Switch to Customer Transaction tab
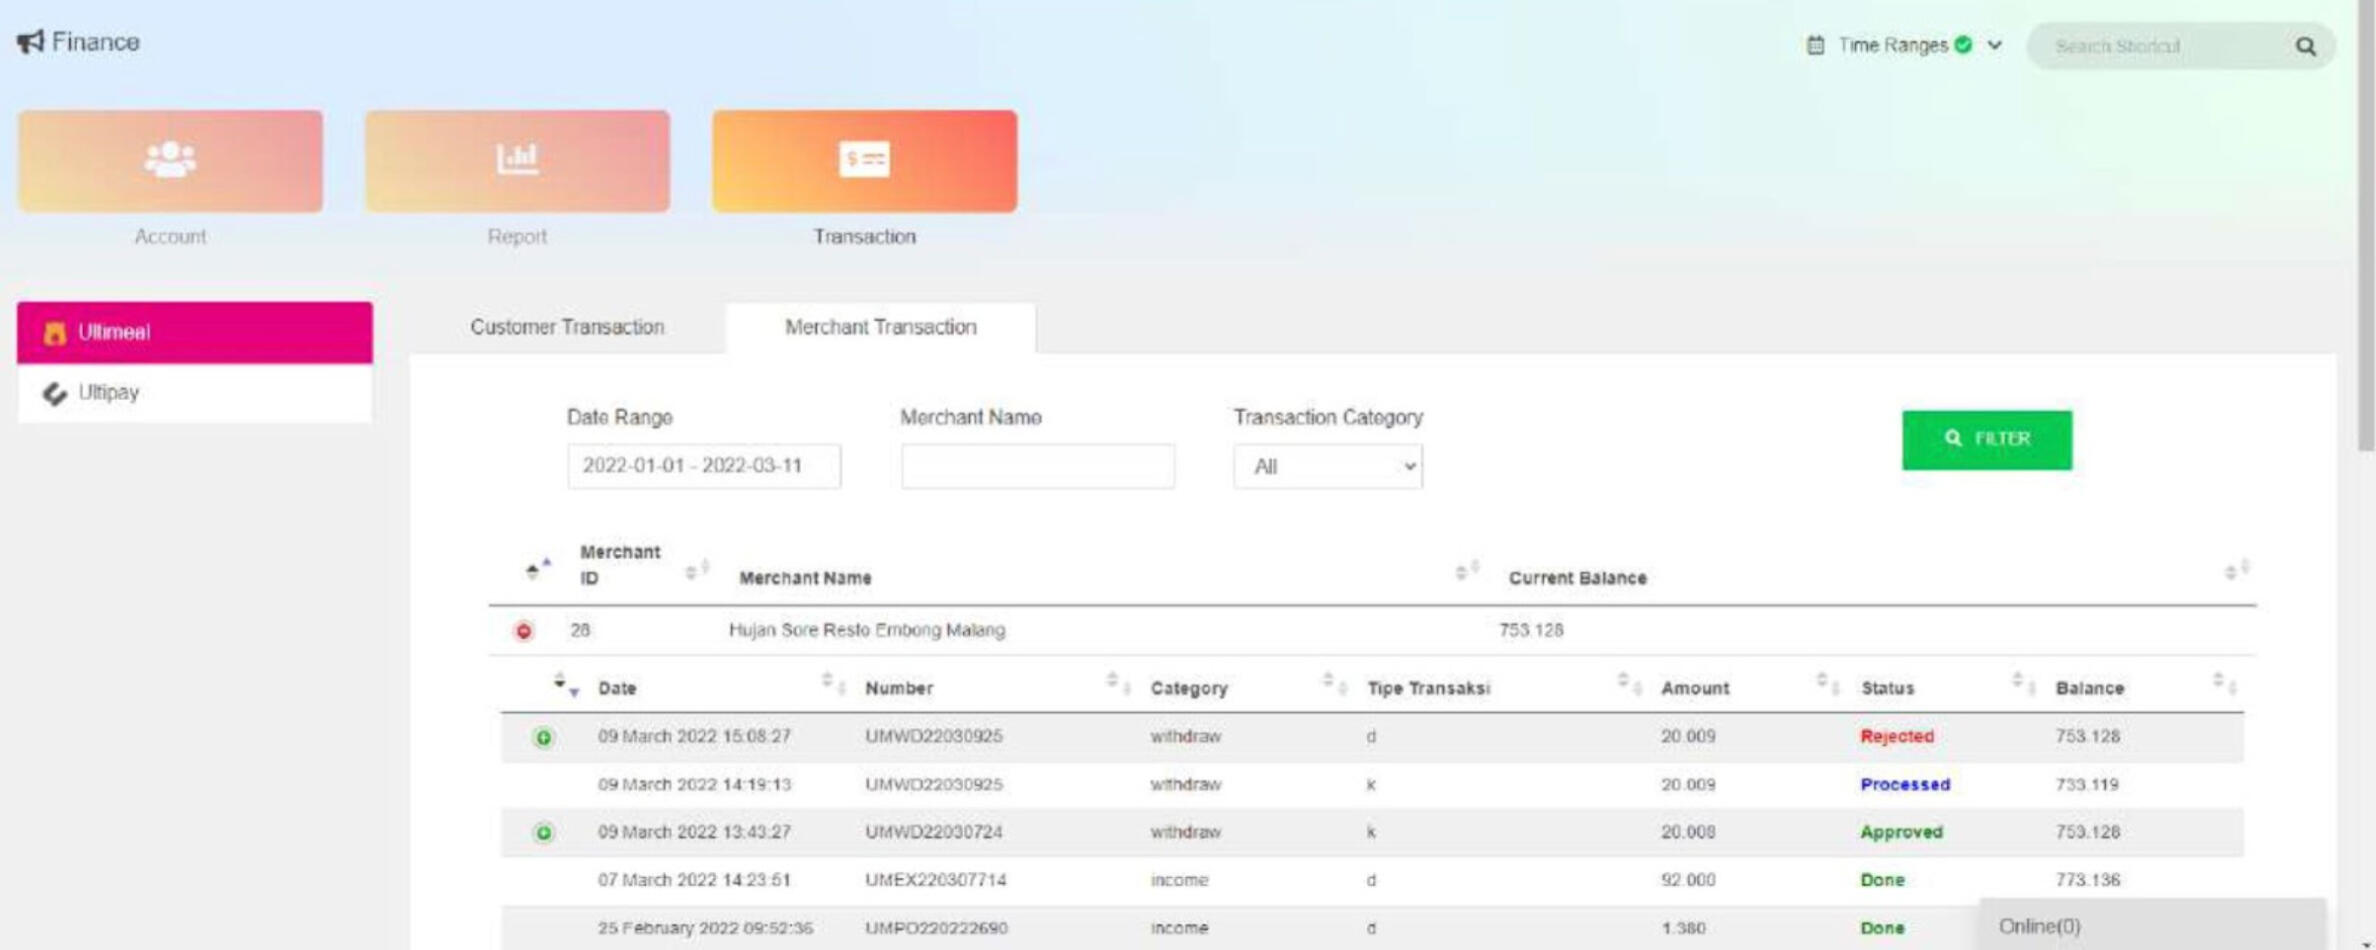Image resolution: width=2376 pixels, height=950 pixels. click(567, 328)
